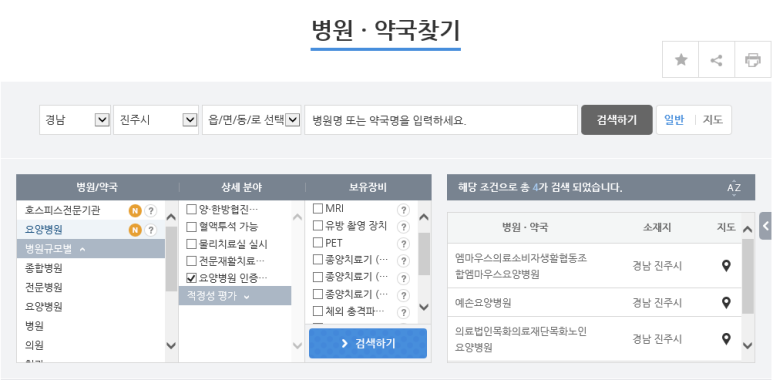Click the share icon
This screenshot has width=773, height=380.
coord(716,60)
